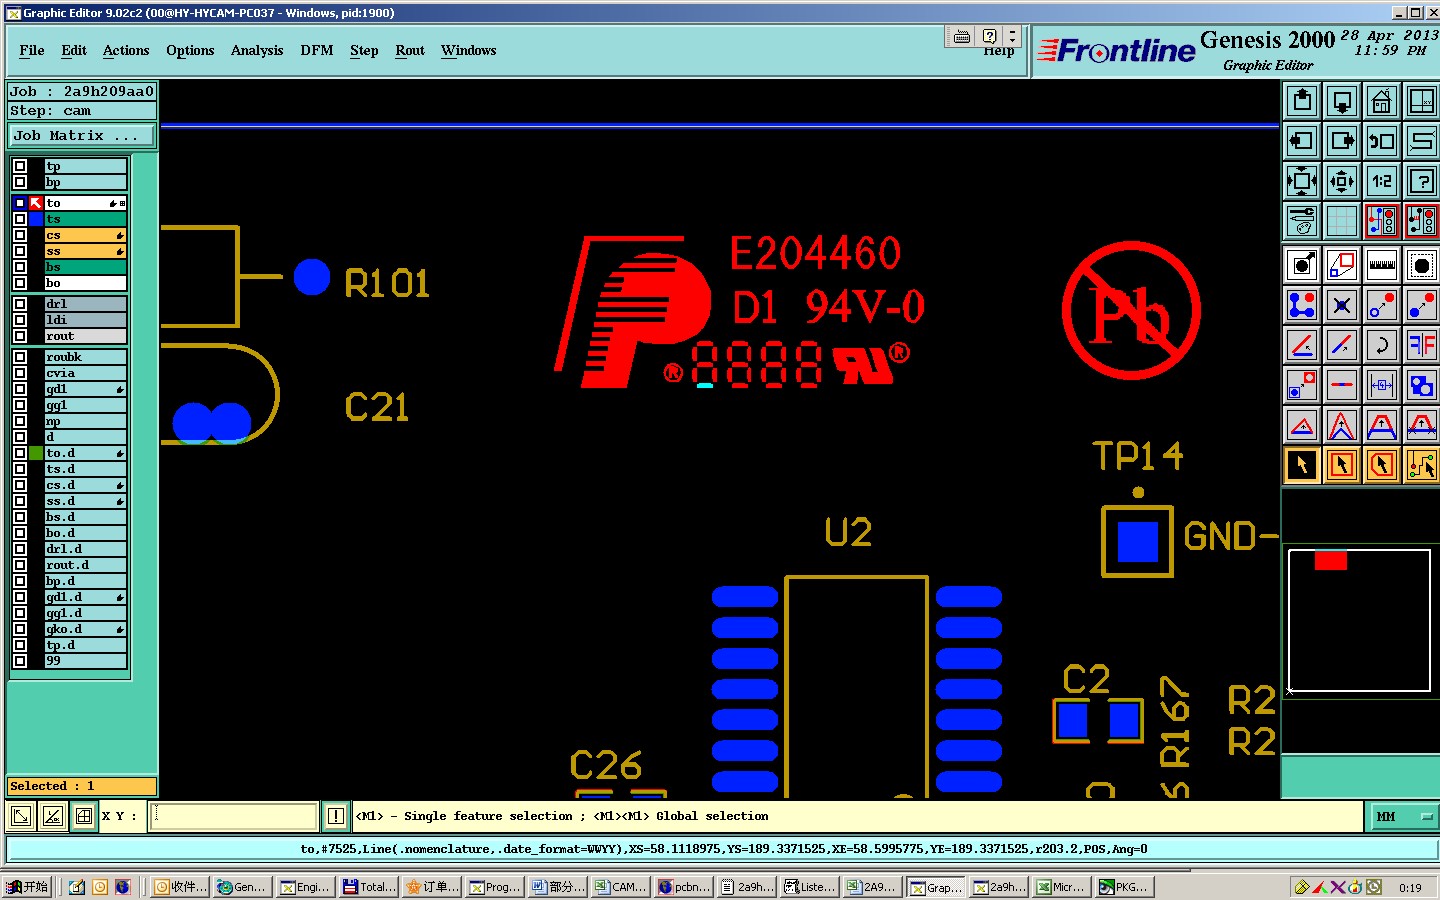
Task: Pan view right using the arrow icon
Action: pyautogui.click(x=1342, y=141)
